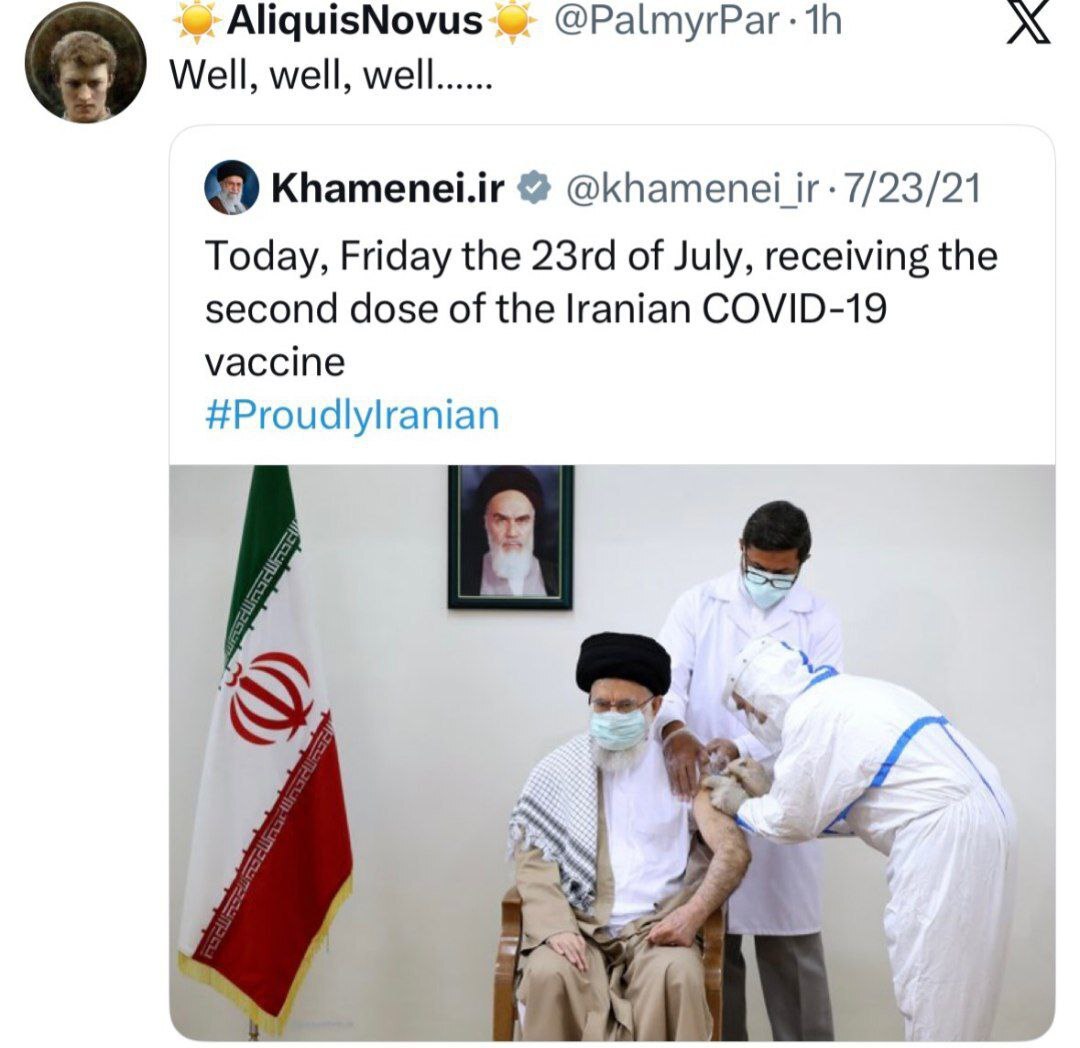Open the Khamenei.ir avatar in quoted post
The image size is (1080, 1048).
pyautogui.click(x=231, y=187)
